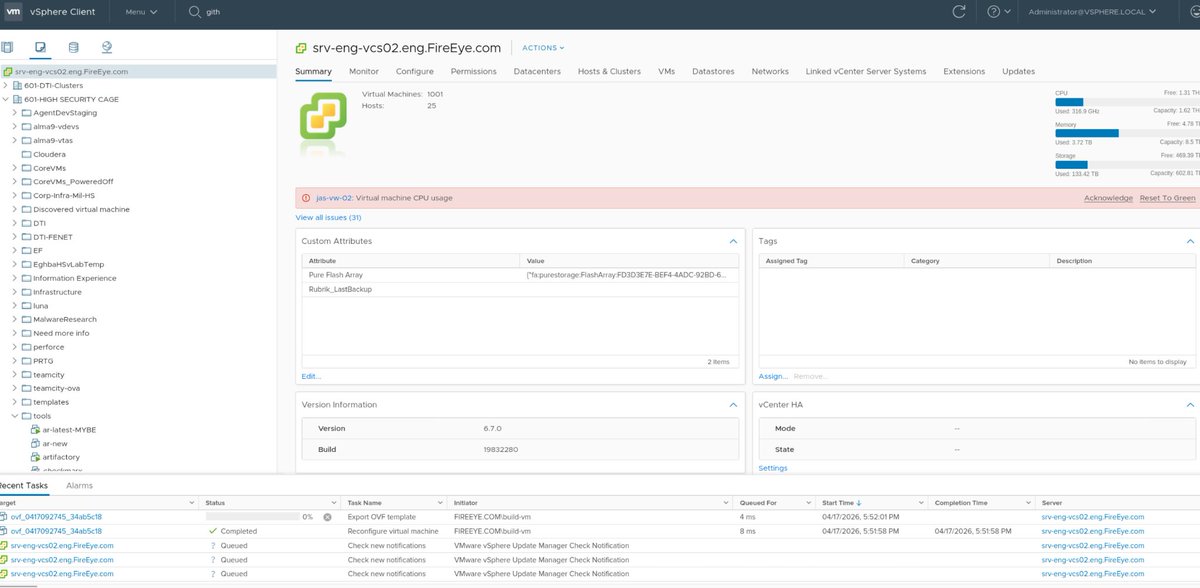Click the ar-latest-MYBE VM icon
Viewport: 1200px width, 588px height.
pyautogui.click(x=35, y=429)
